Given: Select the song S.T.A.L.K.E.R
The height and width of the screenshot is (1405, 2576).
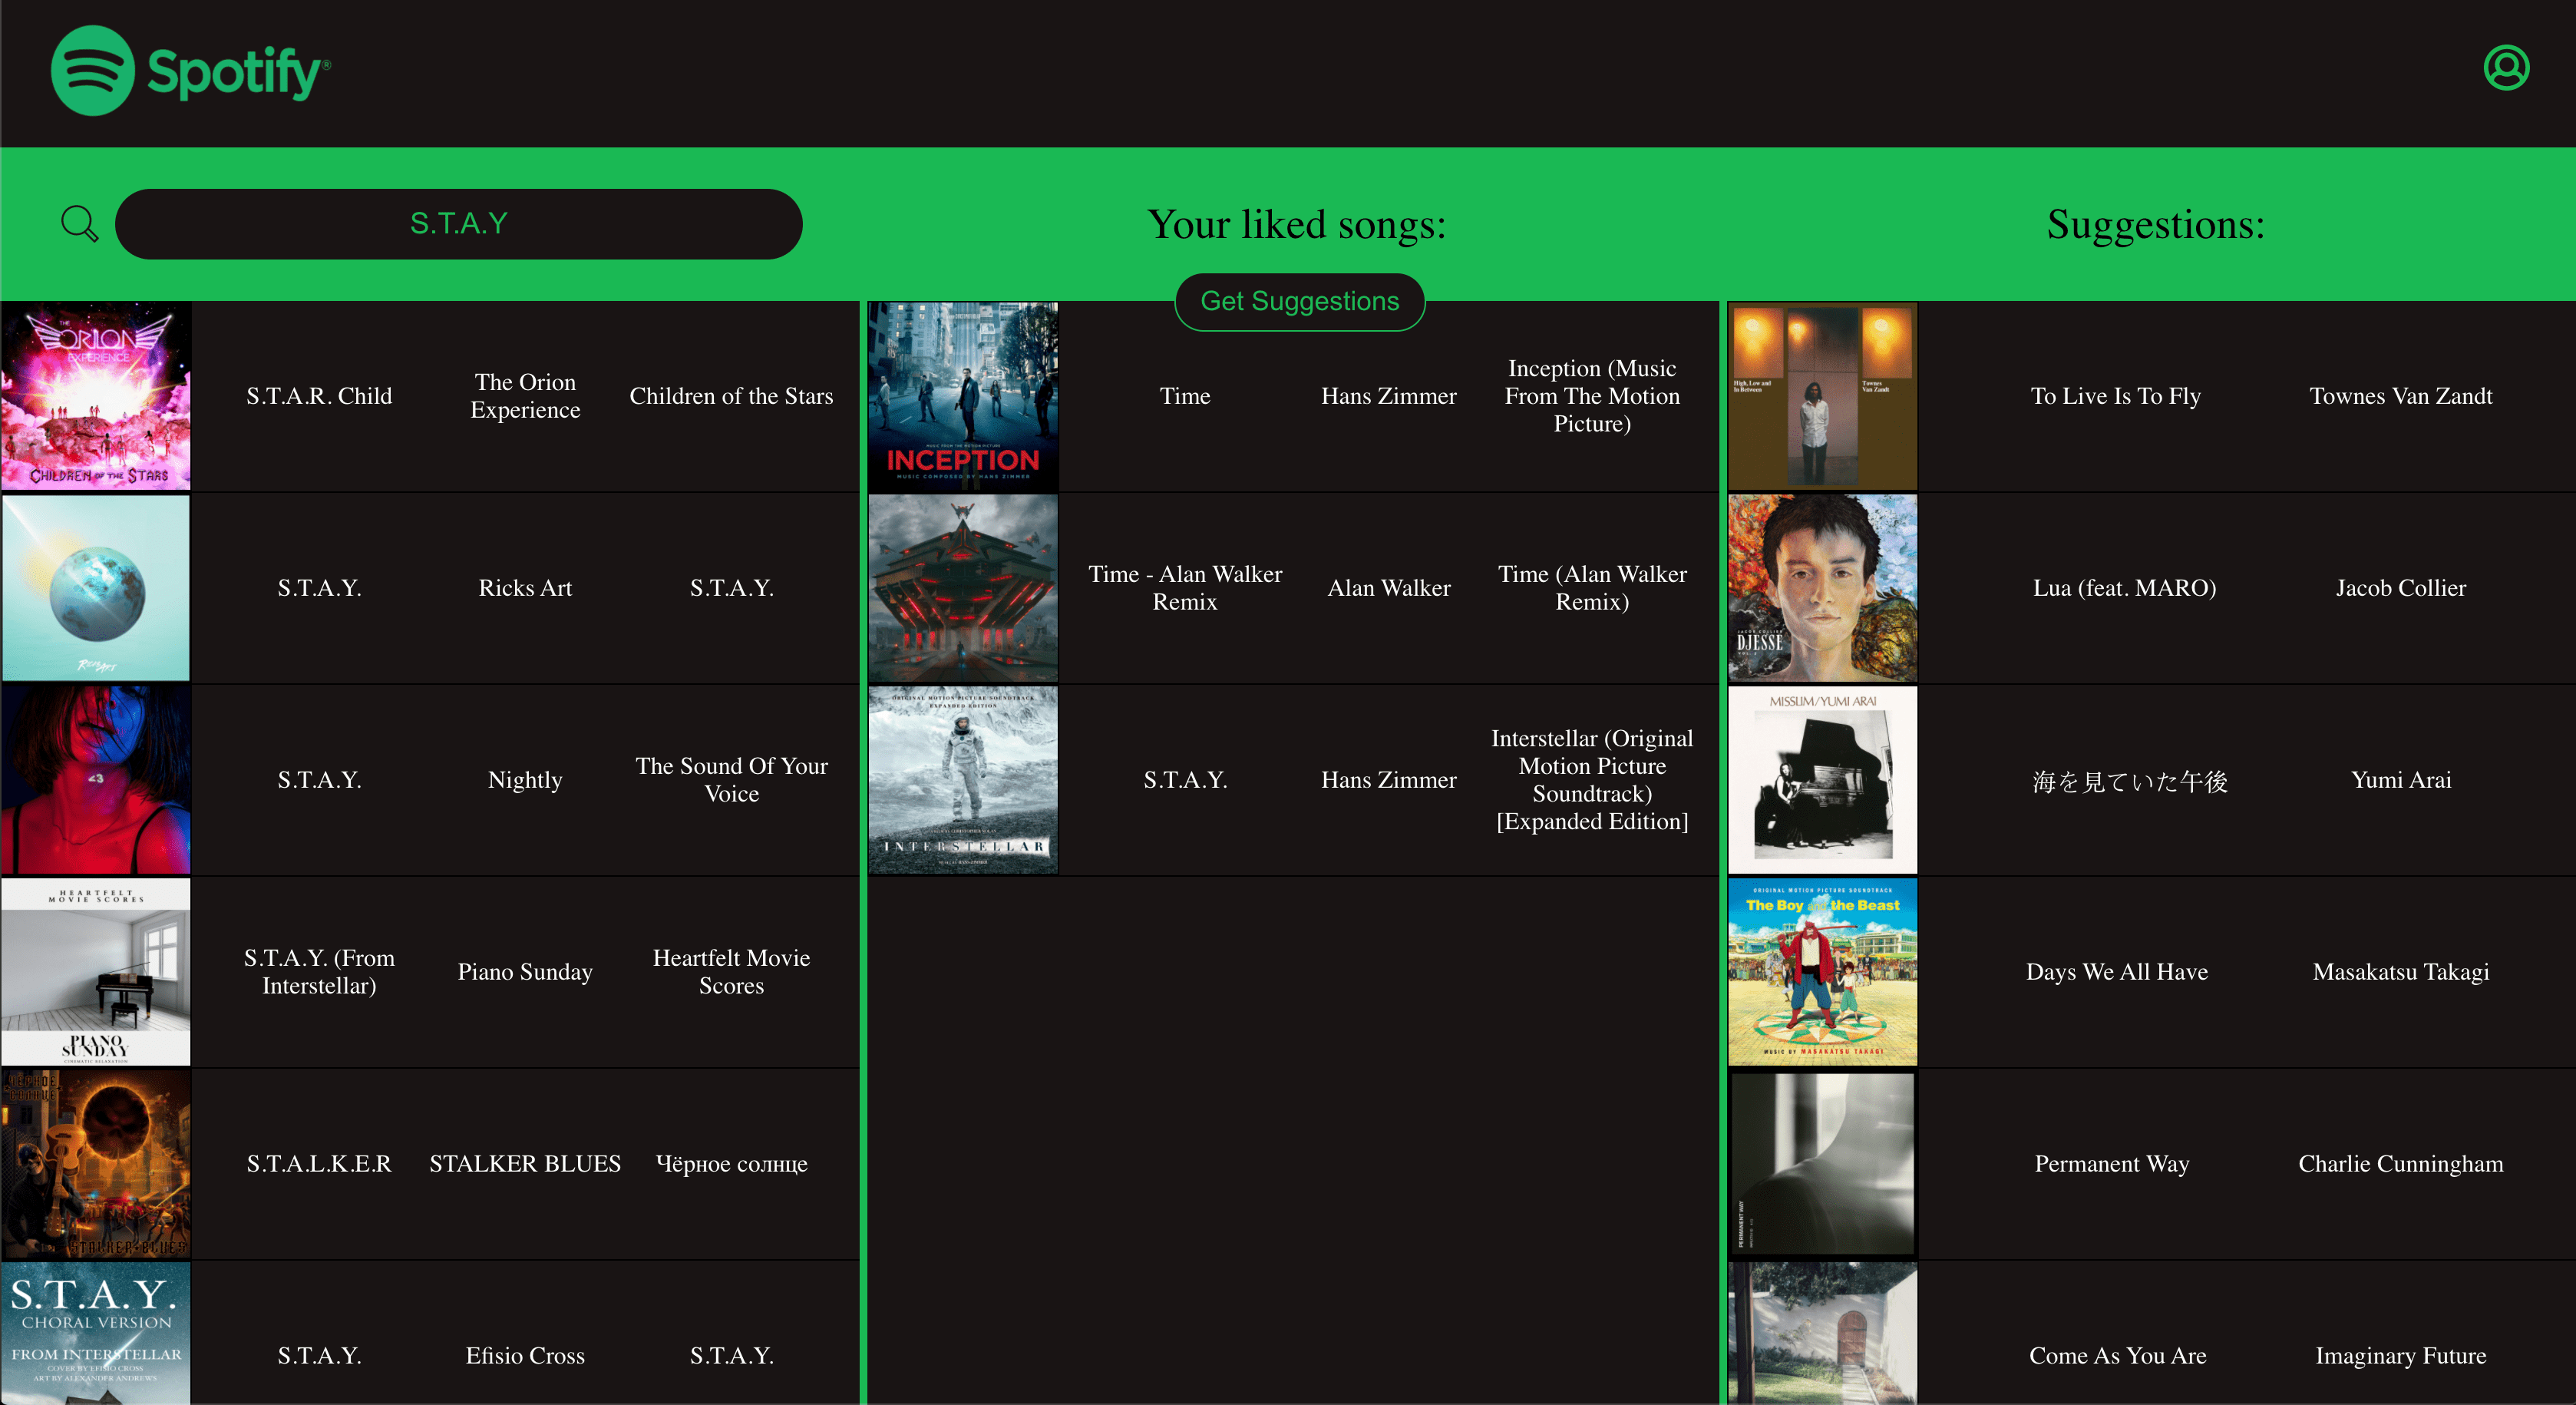Looking at the screenshot, I should click(319, 1164).
